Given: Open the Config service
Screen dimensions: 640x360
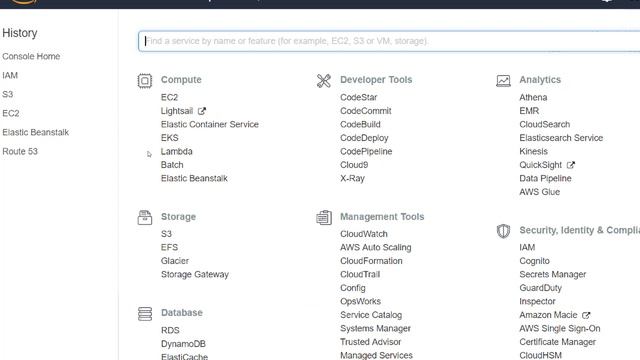Looking at the screenshot, I should tap(353, 288).
